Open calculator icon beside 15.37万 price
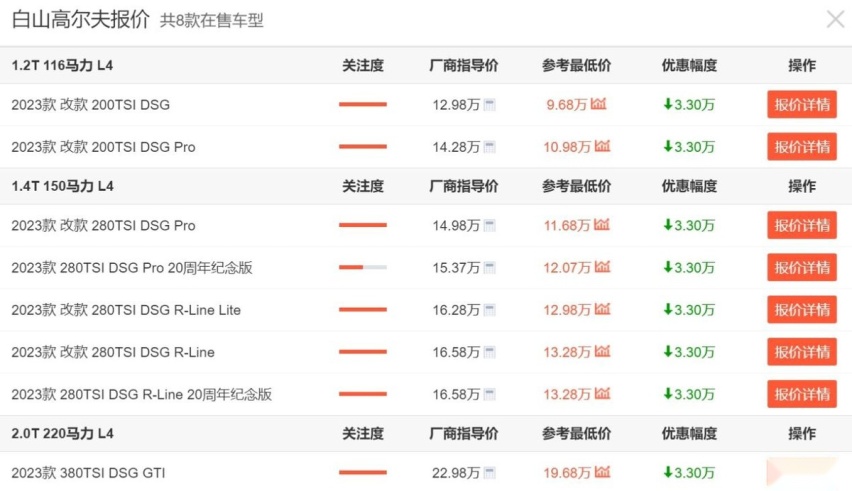Viewport: 852px width, 491px height. coord(490,267)
